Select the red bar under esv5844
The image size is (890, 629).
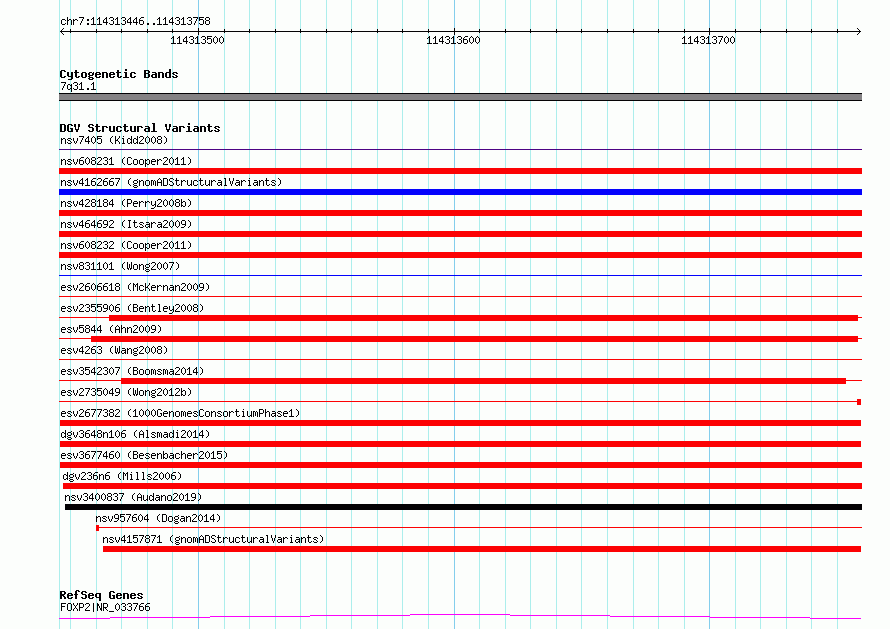(x=475, y=339)
